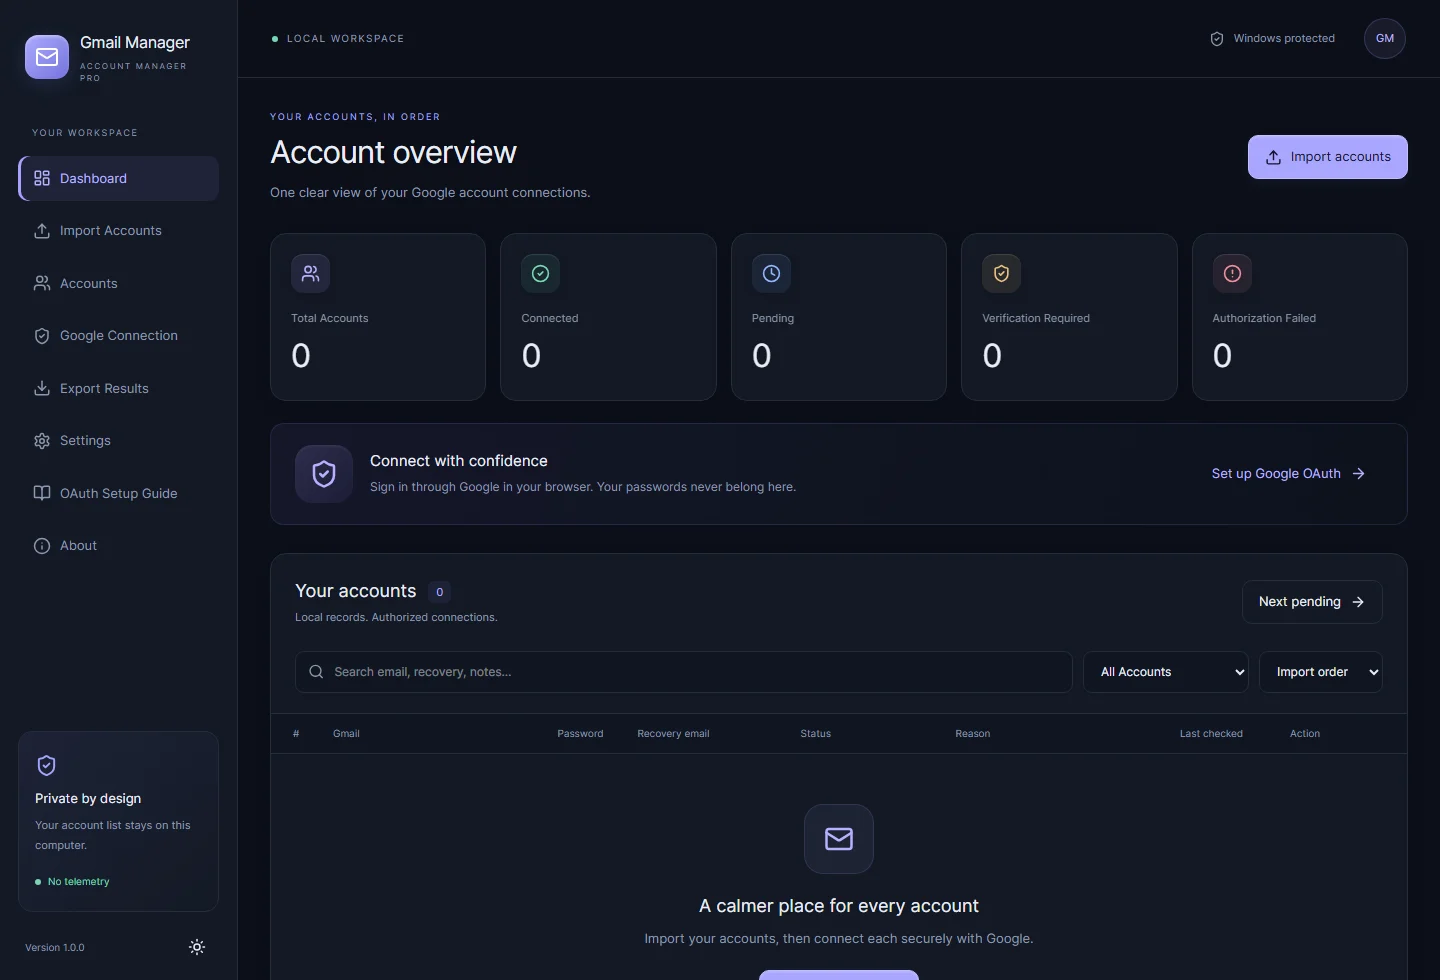Viewport: 1440px width, 980px height.
Task: Click the Version 1.0.0 label
Action: [x=55, y=948]
